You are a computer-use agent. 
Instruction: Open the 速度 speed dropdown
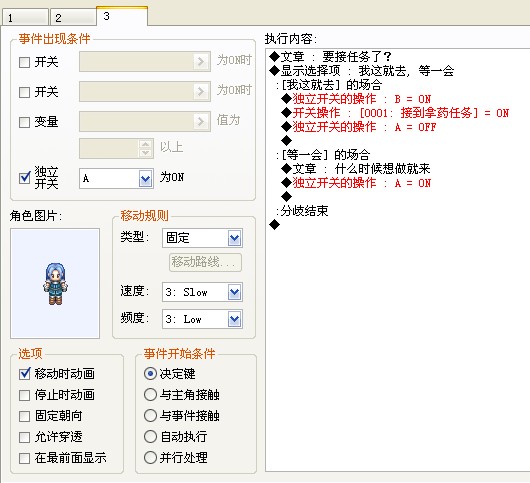(x=235, y=292)
